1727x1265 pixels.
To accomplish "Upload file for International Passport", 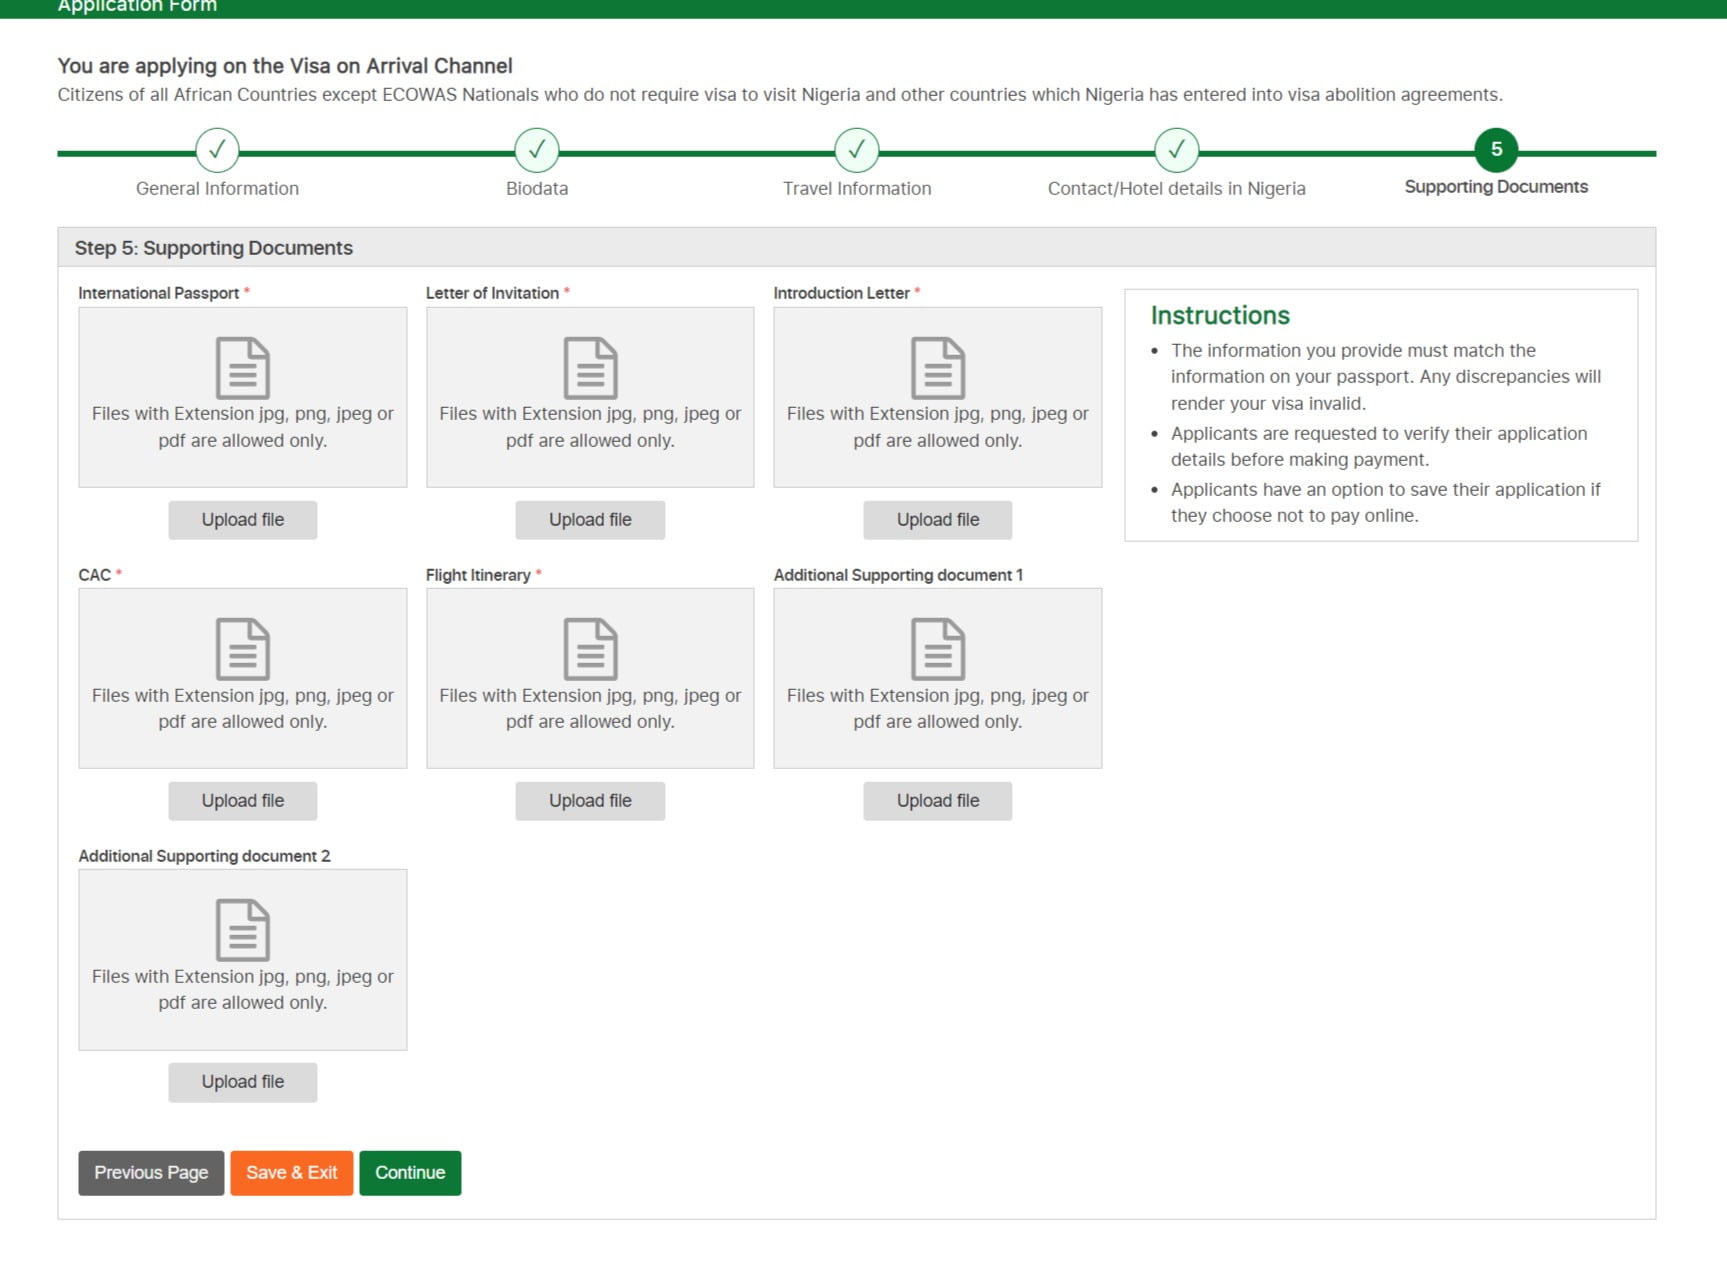I will tap(242, 520).
